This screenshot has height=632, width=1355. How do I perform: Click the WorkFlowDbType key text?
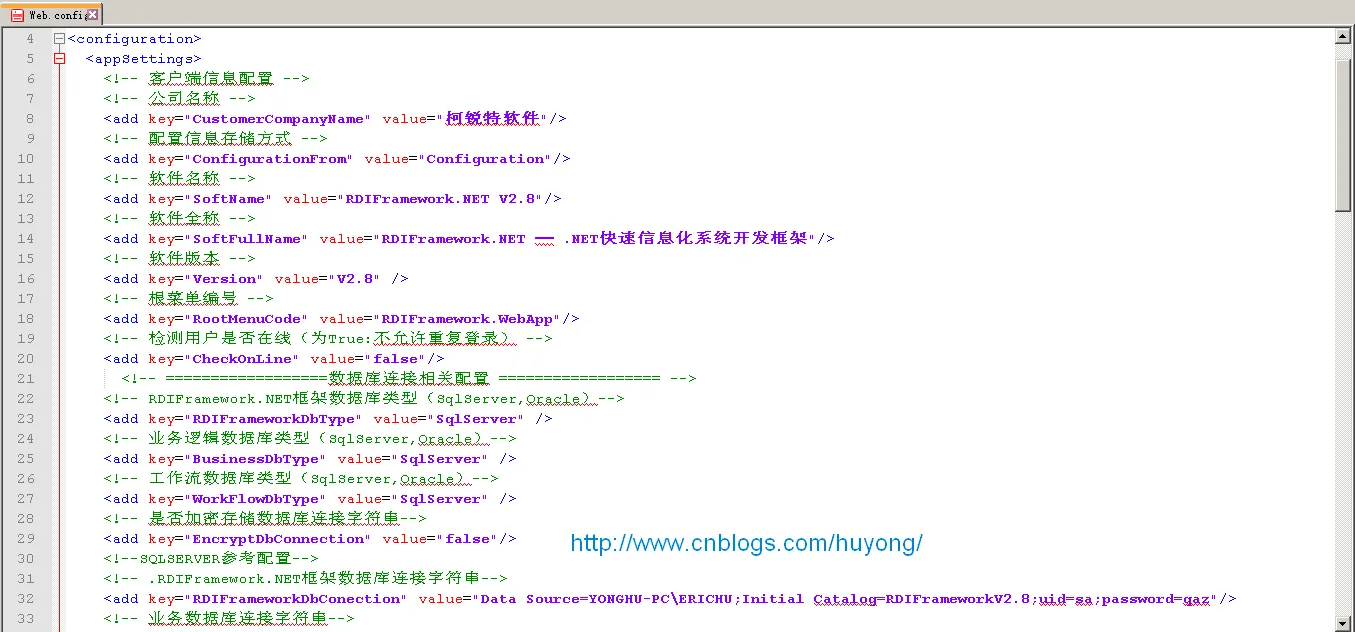pyautogui.click(x=256, y=499)
